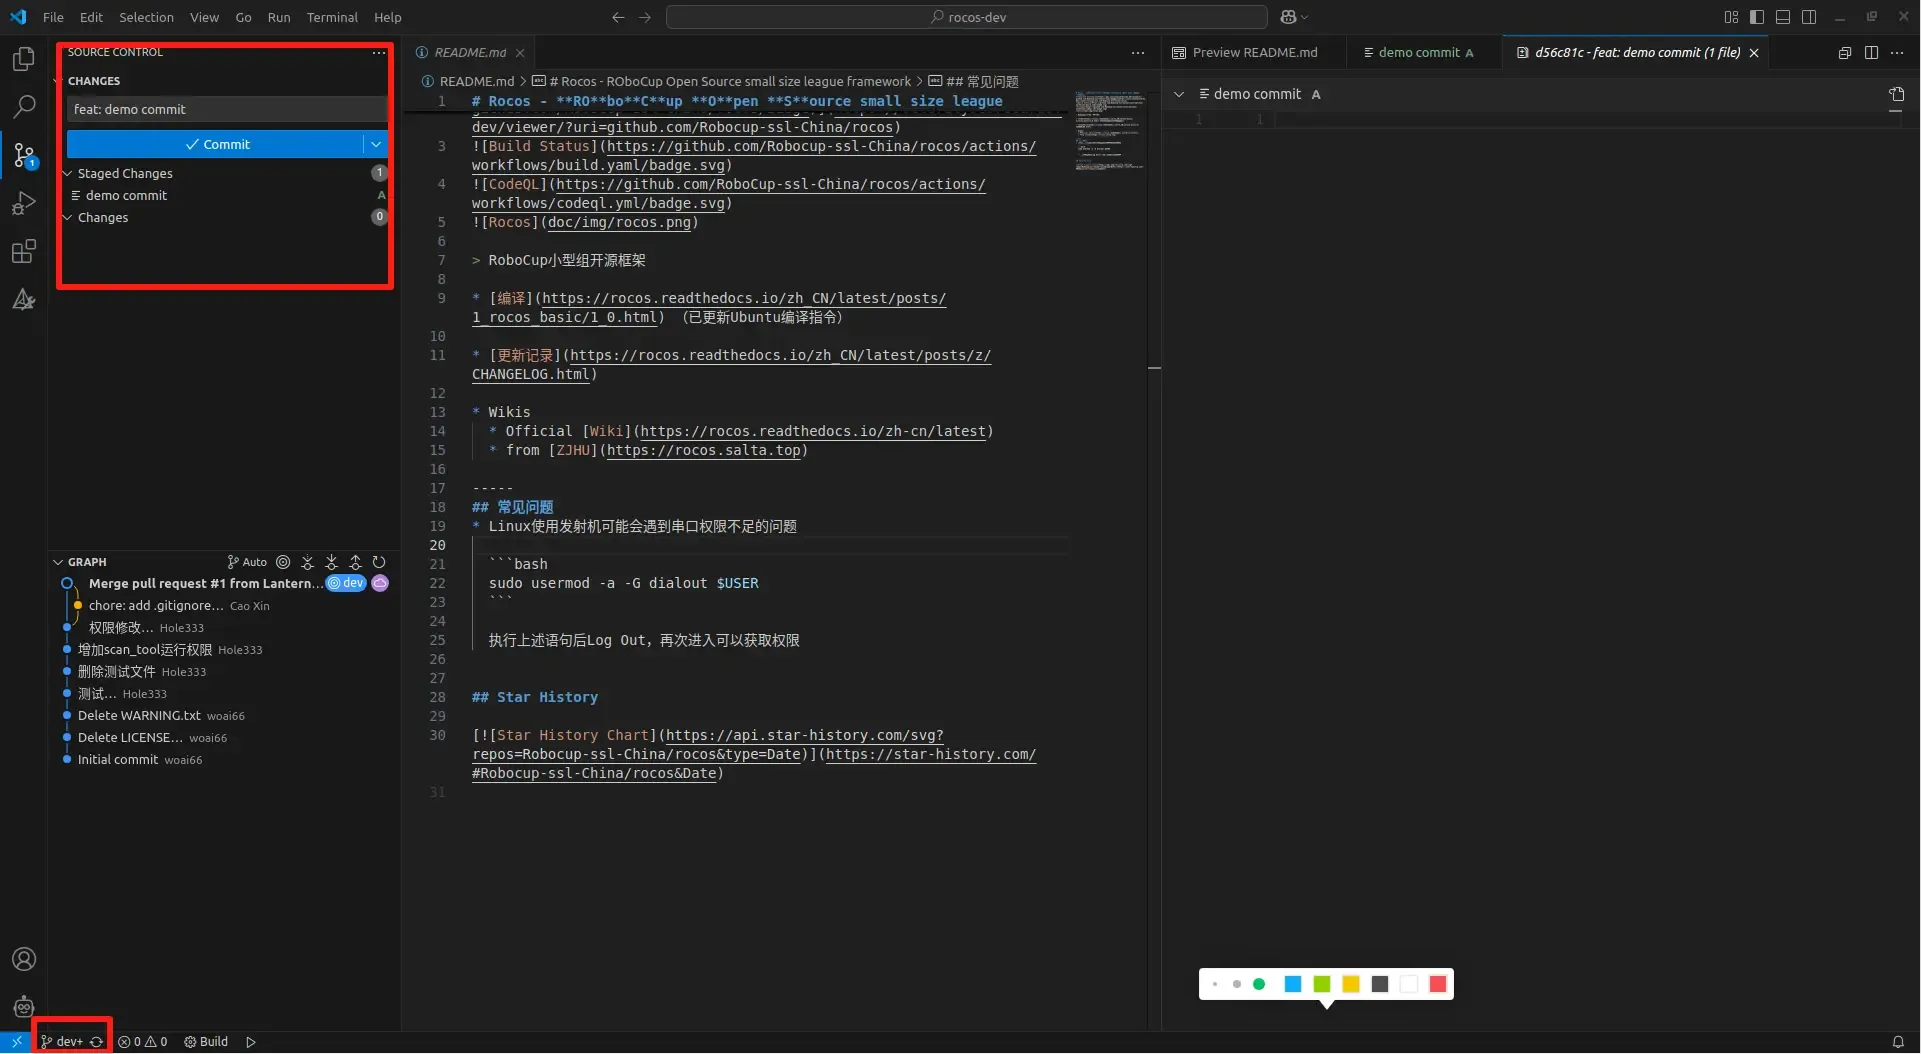Fetch from remote in the Graph toolbar
Screen dimensions: 1921x1054
coord(307,562)
